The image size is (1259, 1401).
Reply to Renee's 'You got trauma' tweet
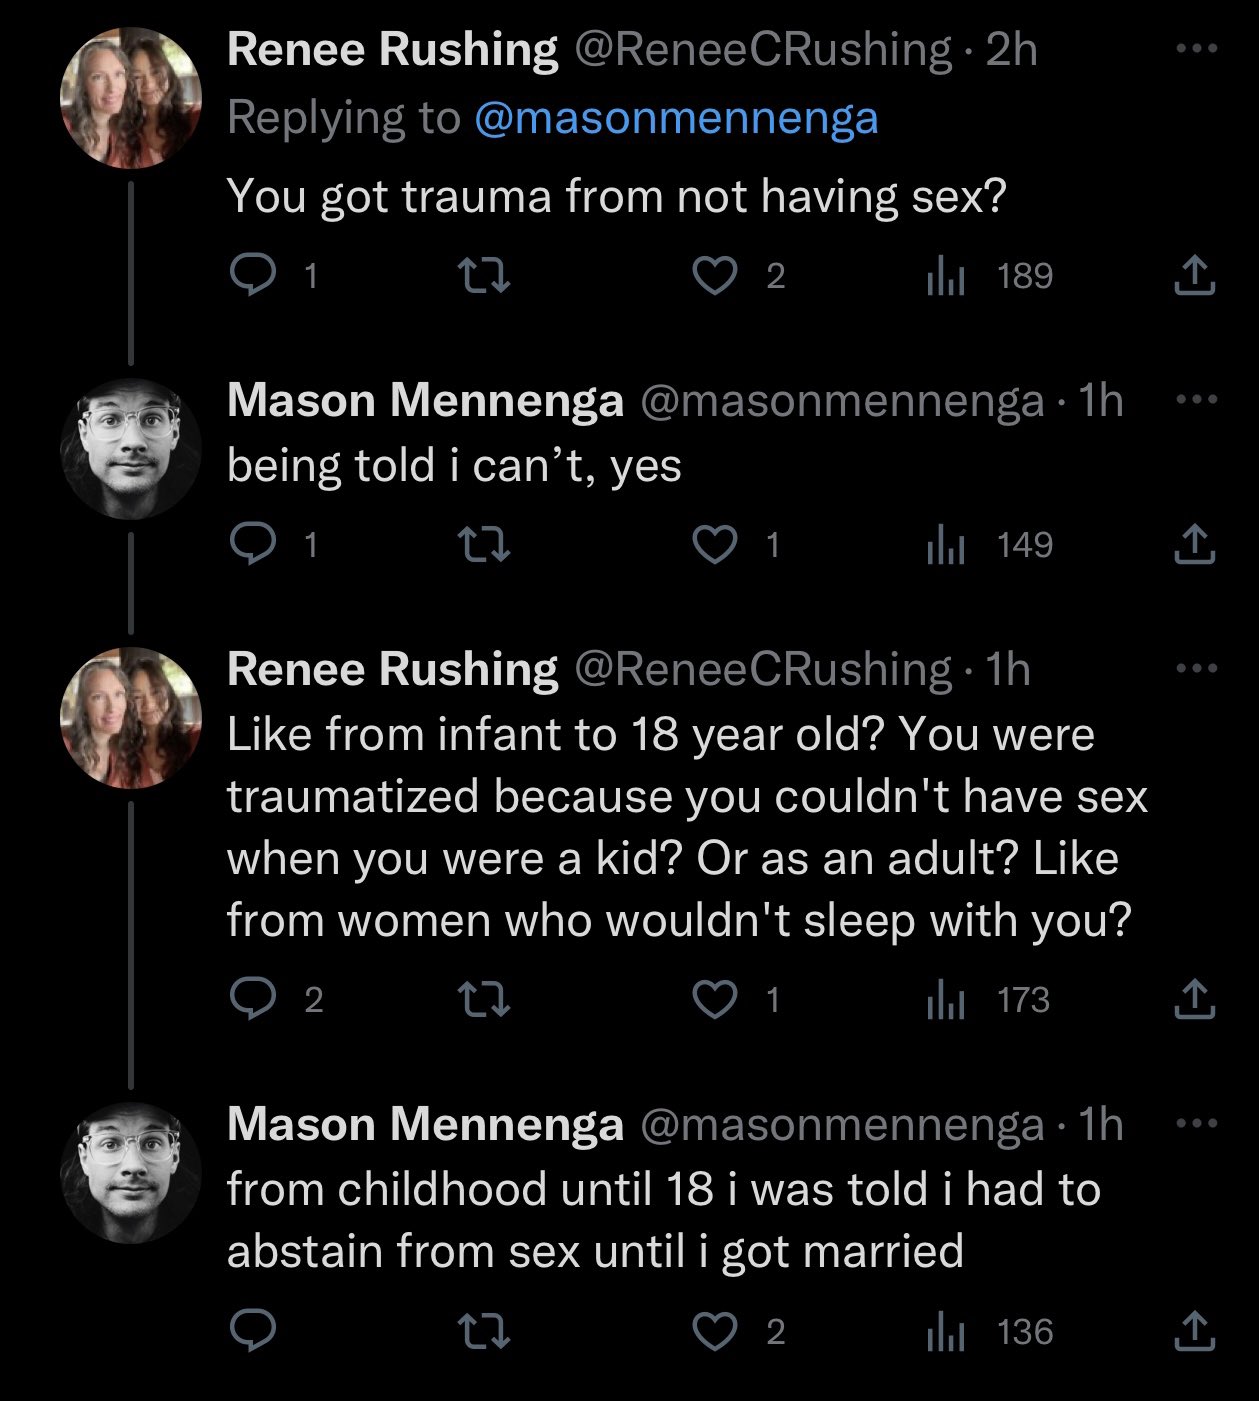coord(253,275)
